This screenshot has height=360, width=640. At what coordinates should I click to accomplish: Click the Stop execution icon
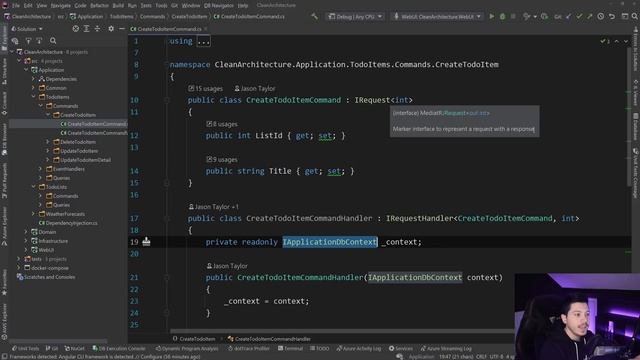point(513,17)
